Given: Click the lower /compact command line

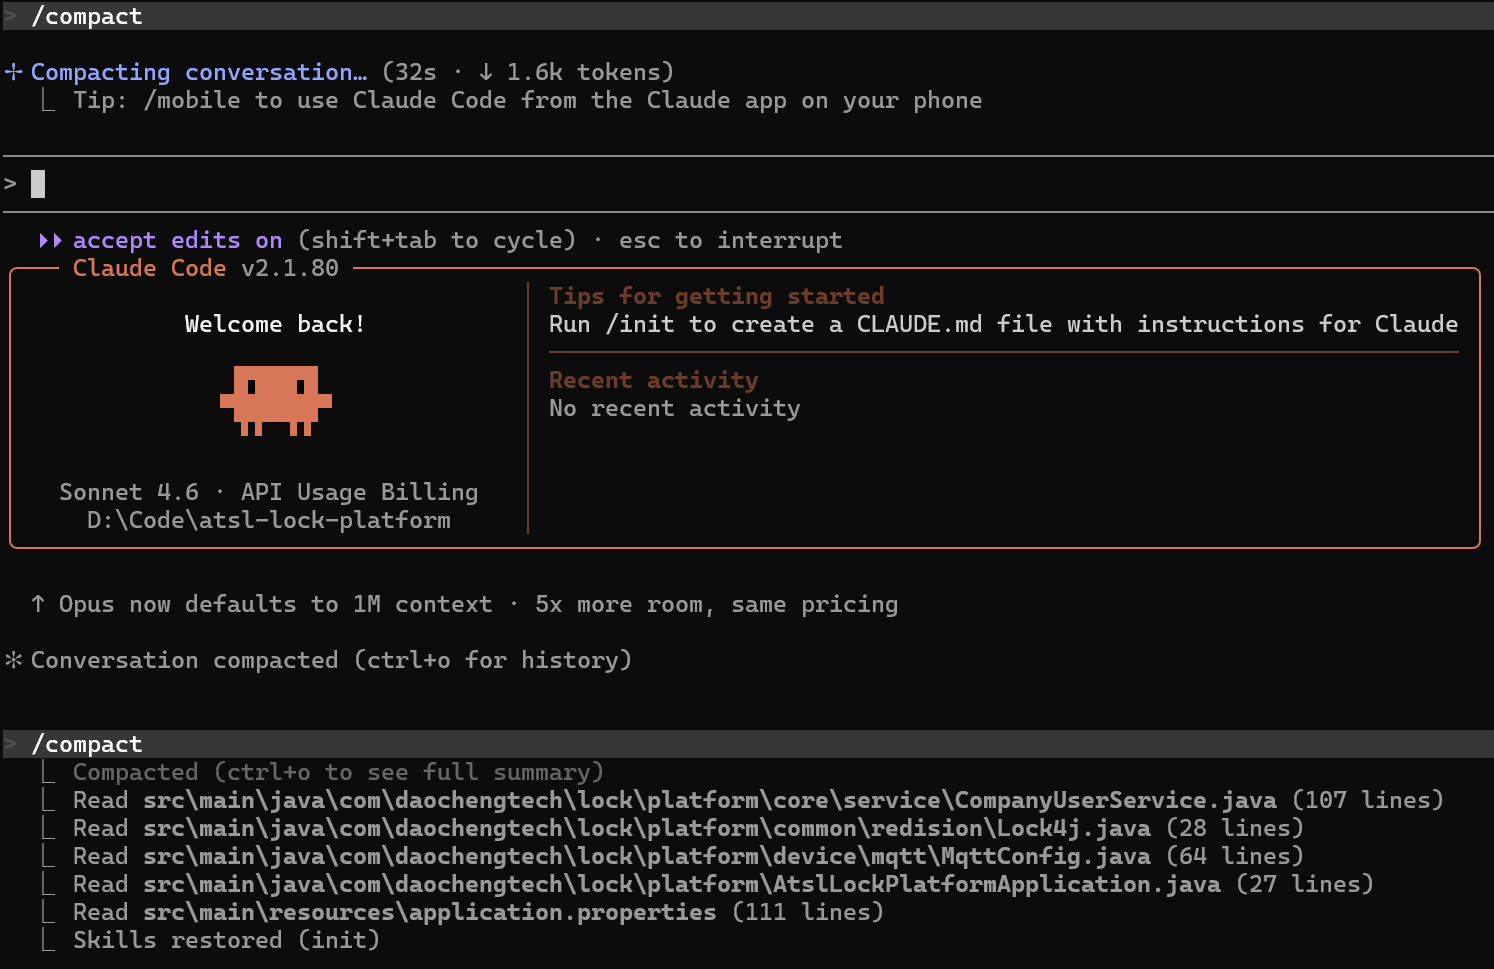Looking at the screenshot, I should [747, 744].
